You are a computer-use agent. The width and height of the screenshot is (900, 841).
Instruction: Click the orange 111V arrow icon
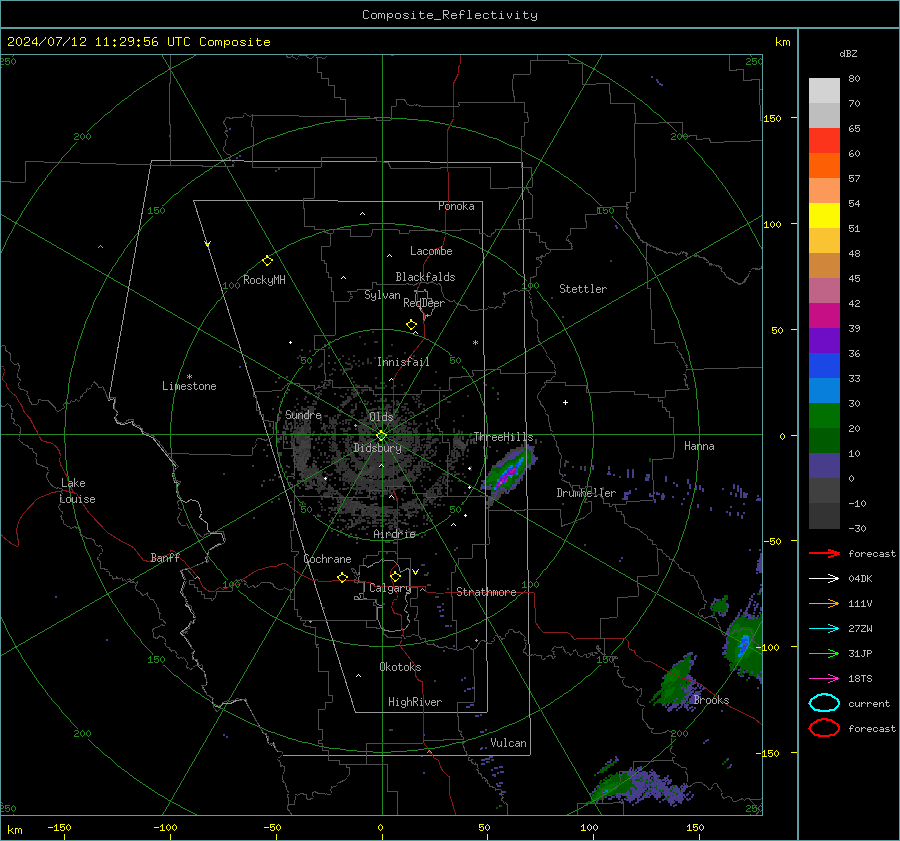tap(824, 603)
